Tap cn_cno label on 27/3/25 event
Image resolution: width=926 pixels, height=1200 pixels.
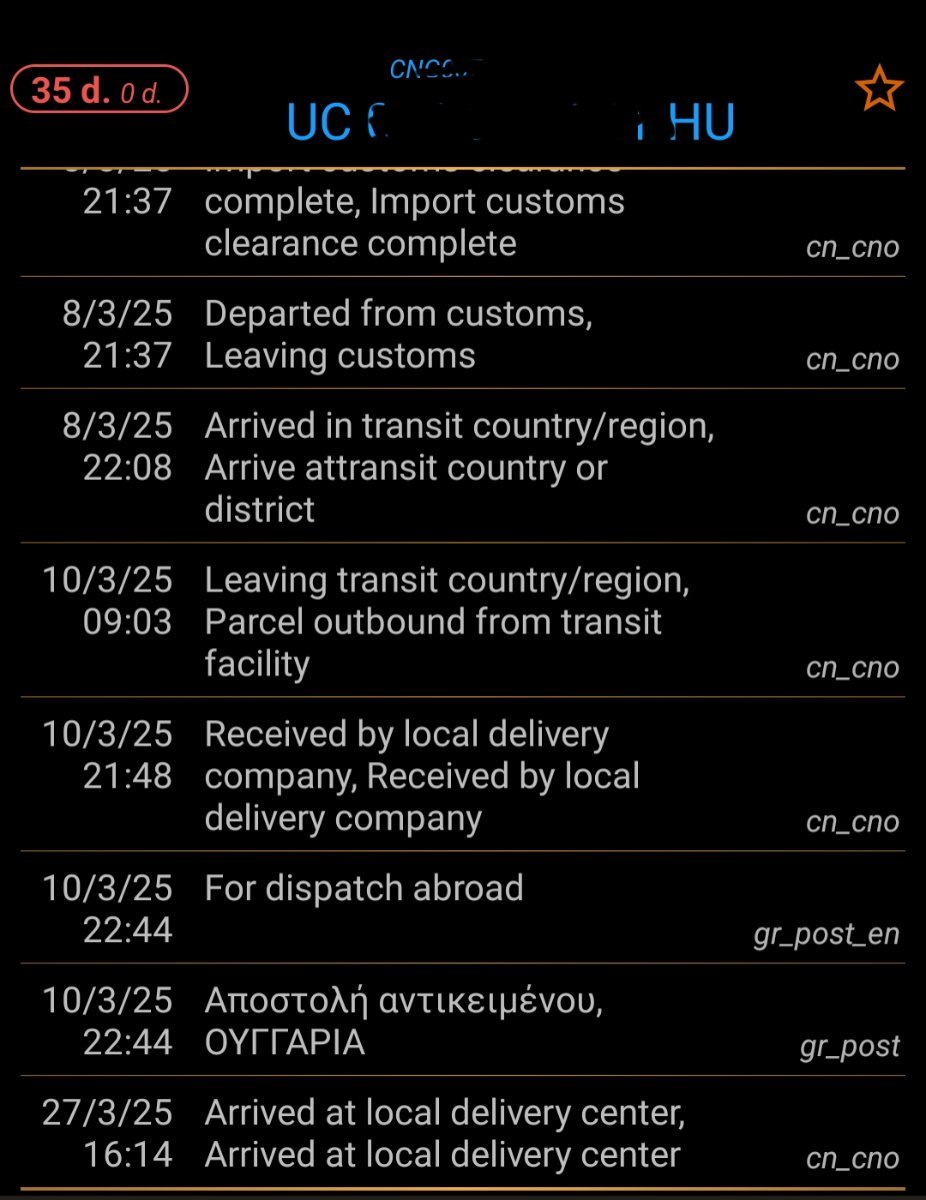(852, 1158)
